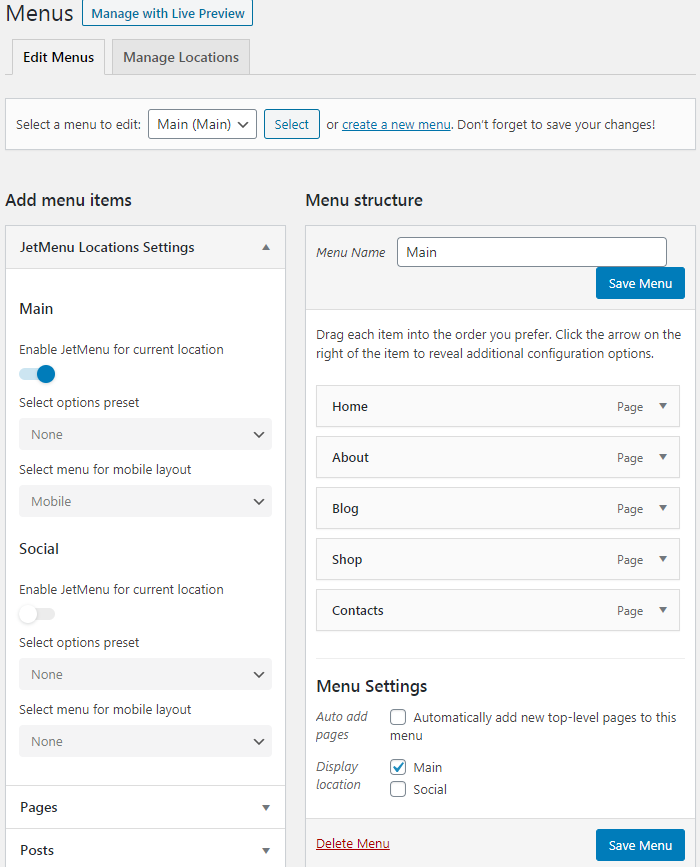Open Main options preset dropdown
The width and height of the screenshot is (700, 867).
coord(145,434)
